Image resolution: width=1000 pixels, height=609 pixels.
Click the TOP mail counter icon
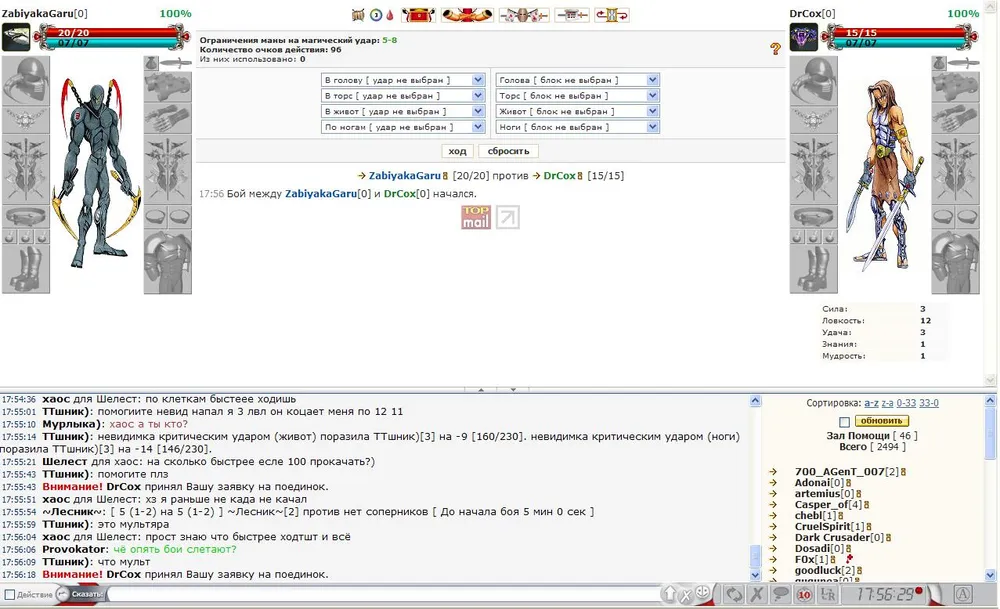coord(476,217)
